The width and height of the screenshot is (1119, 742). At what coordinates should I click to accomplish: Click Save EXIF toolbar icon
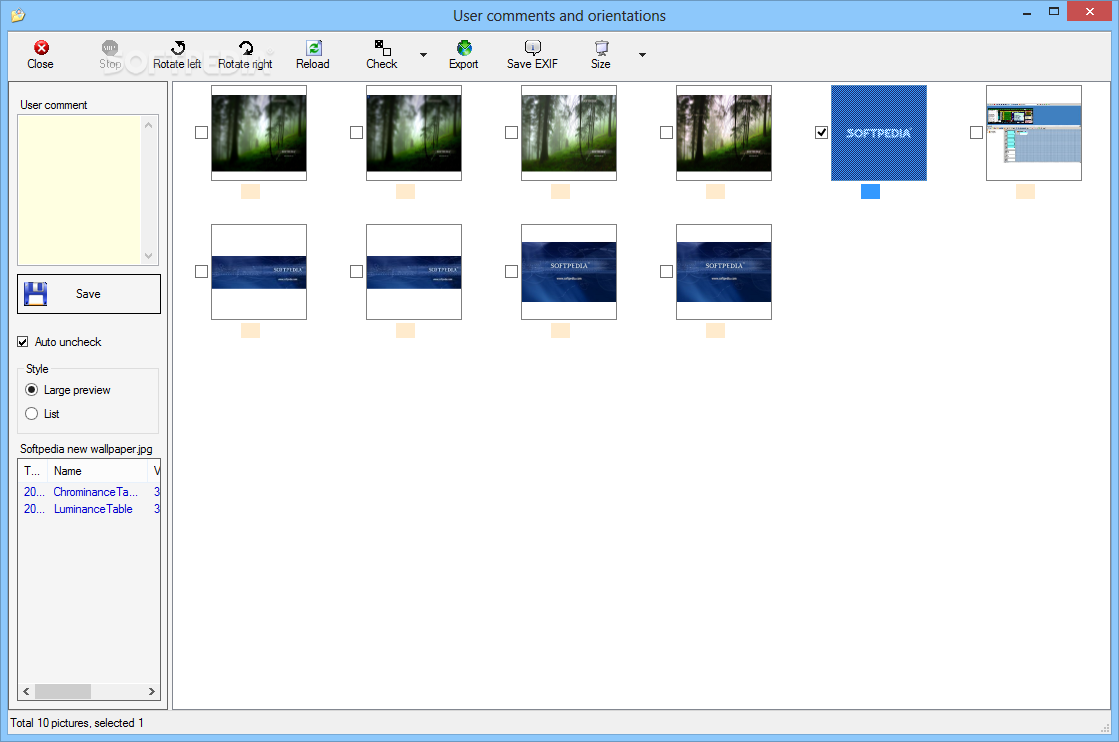[532, 55]
